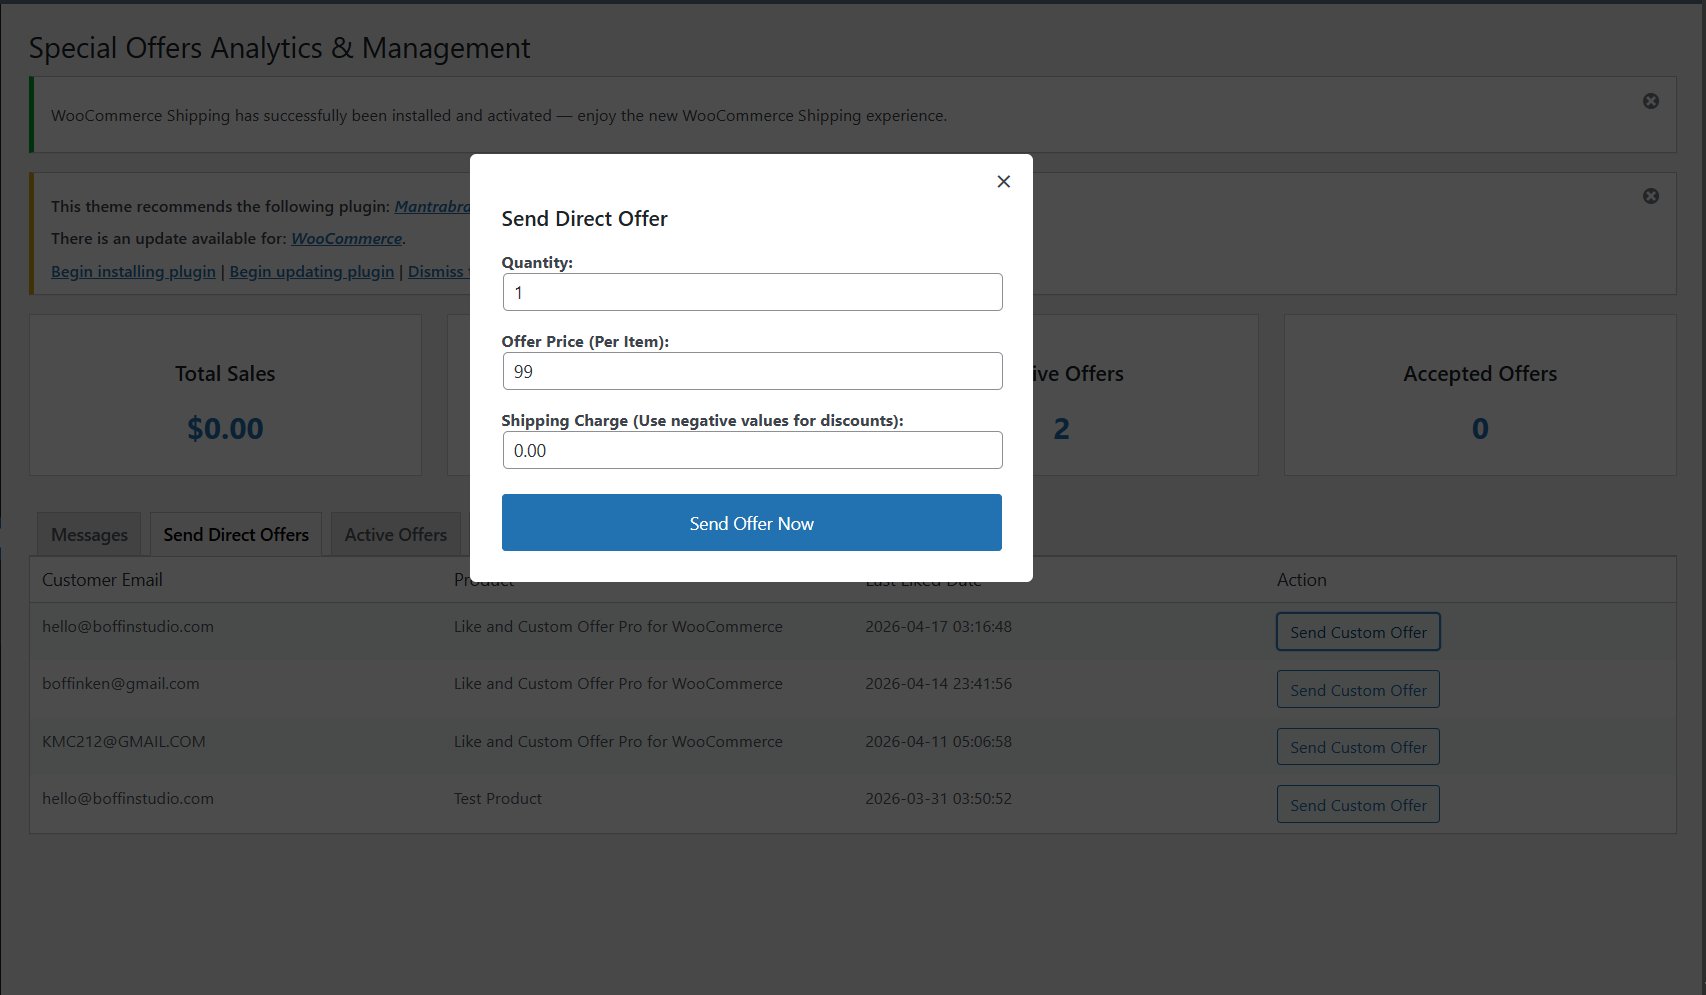Switch to the Messages tab

89,535
